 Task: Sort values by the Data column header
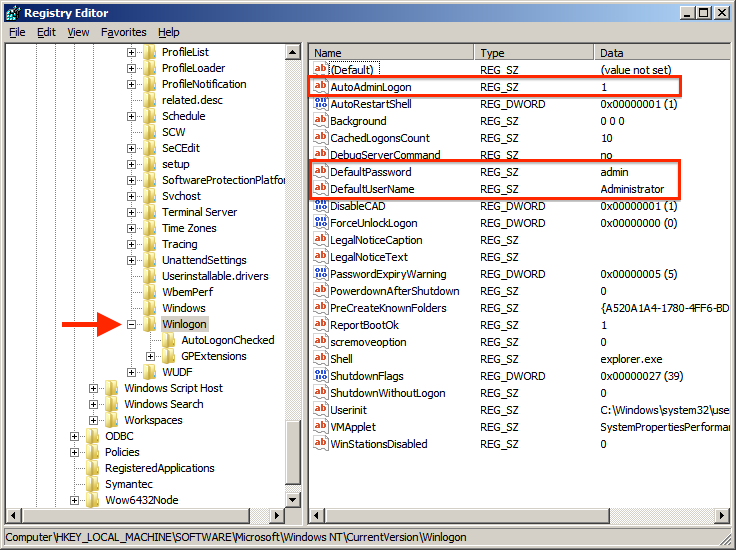point(662,53)
